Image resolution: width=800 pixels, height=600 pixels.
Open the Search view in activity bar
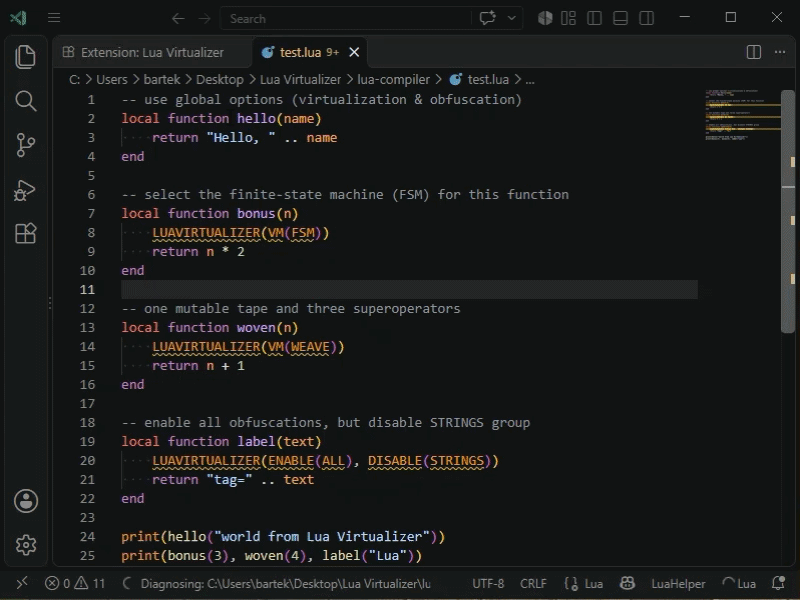point(26,101)
